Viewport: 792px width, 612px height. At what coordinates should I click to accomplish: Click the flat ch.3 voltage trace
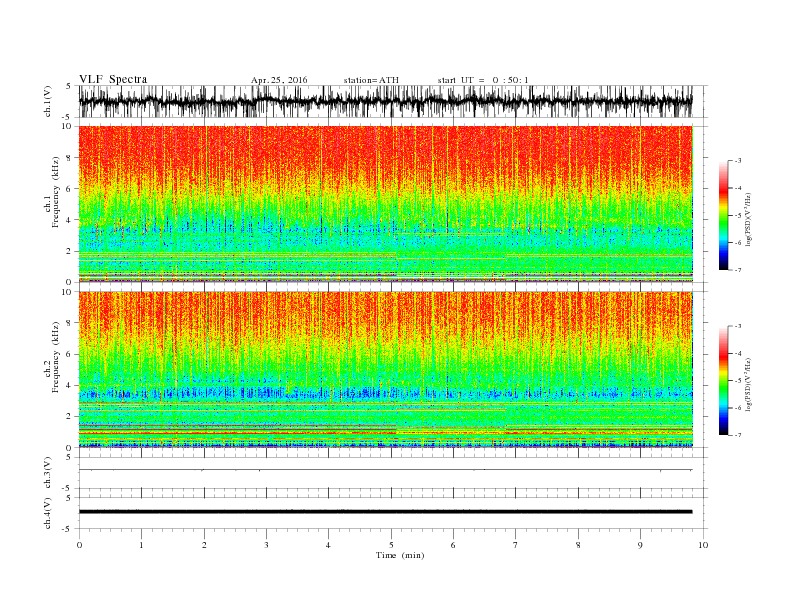point(385,470)
